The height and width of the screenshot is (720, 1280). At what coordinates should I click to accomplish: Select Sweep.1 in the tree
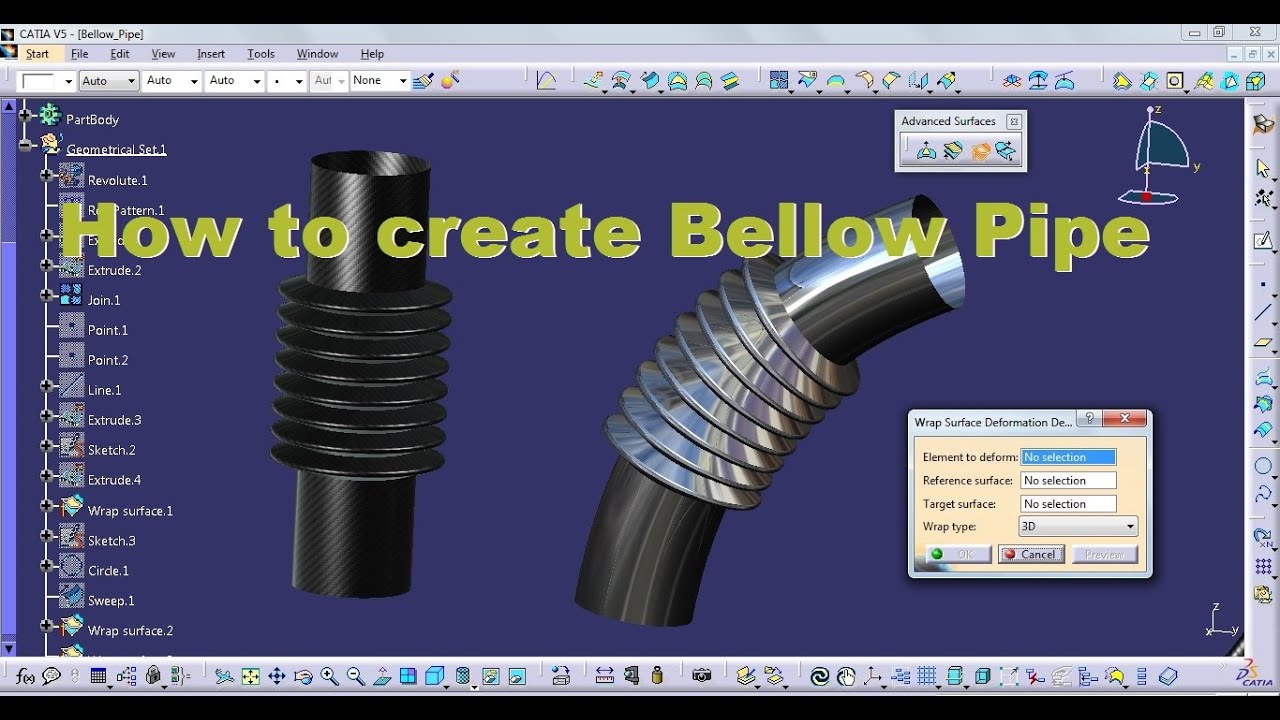[x=111, y=601]
